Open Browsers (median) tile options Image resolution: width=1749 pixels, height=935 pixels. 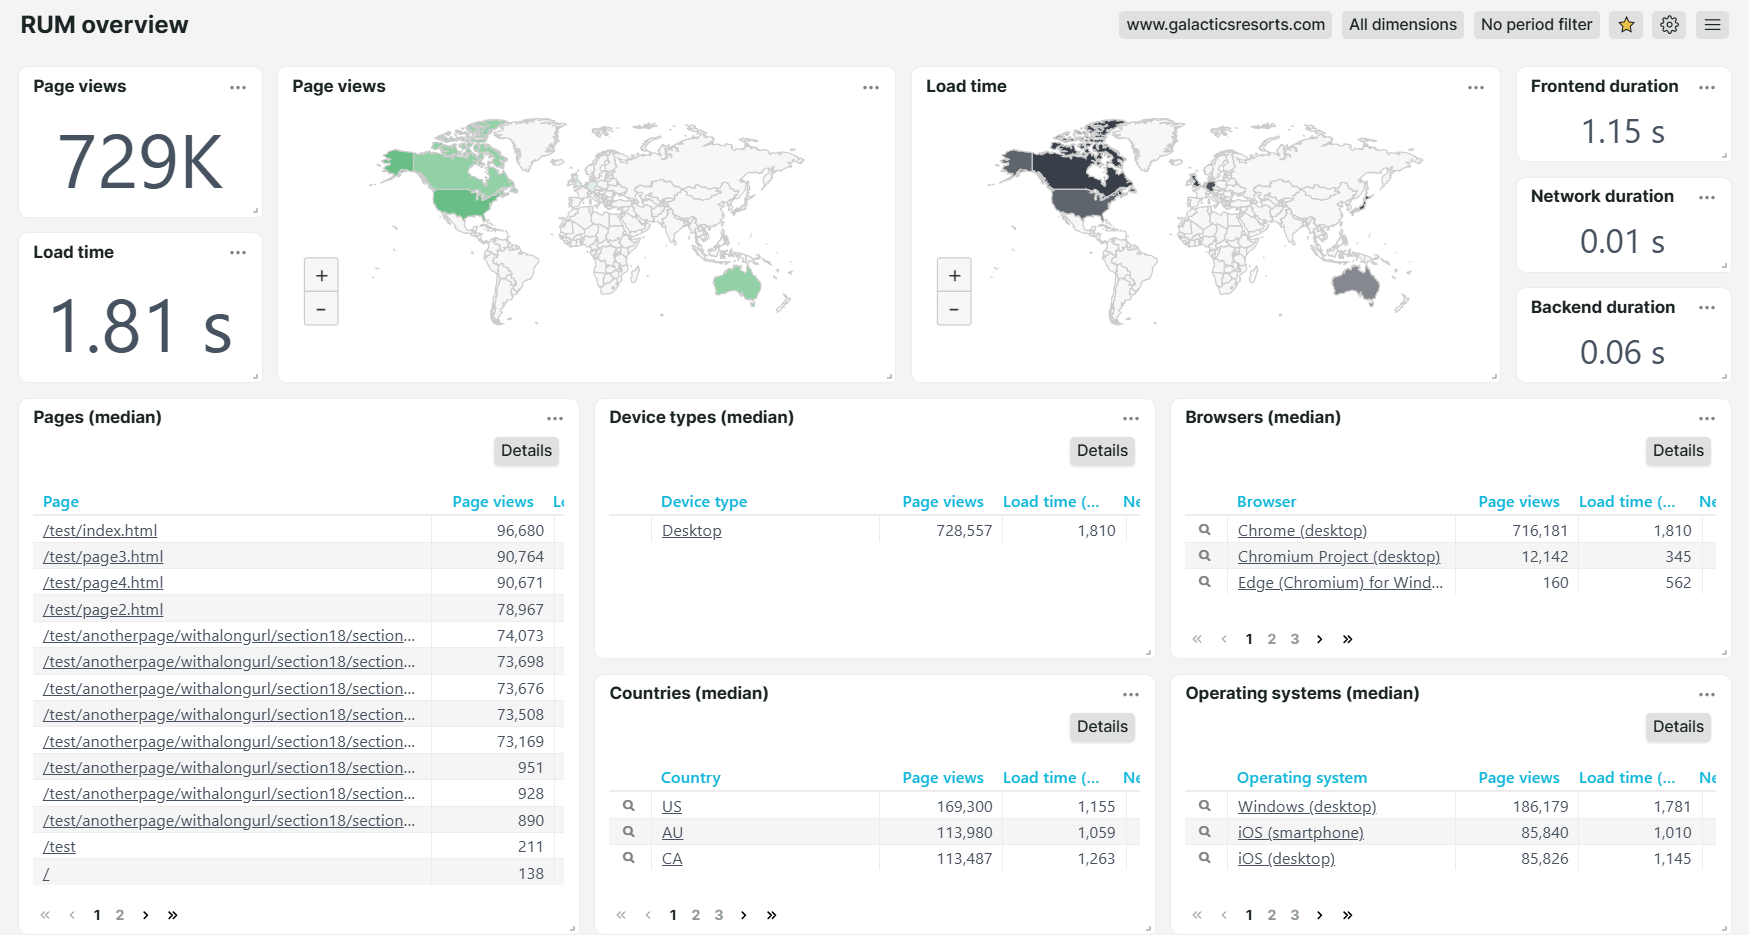[x=1707, y=418]
